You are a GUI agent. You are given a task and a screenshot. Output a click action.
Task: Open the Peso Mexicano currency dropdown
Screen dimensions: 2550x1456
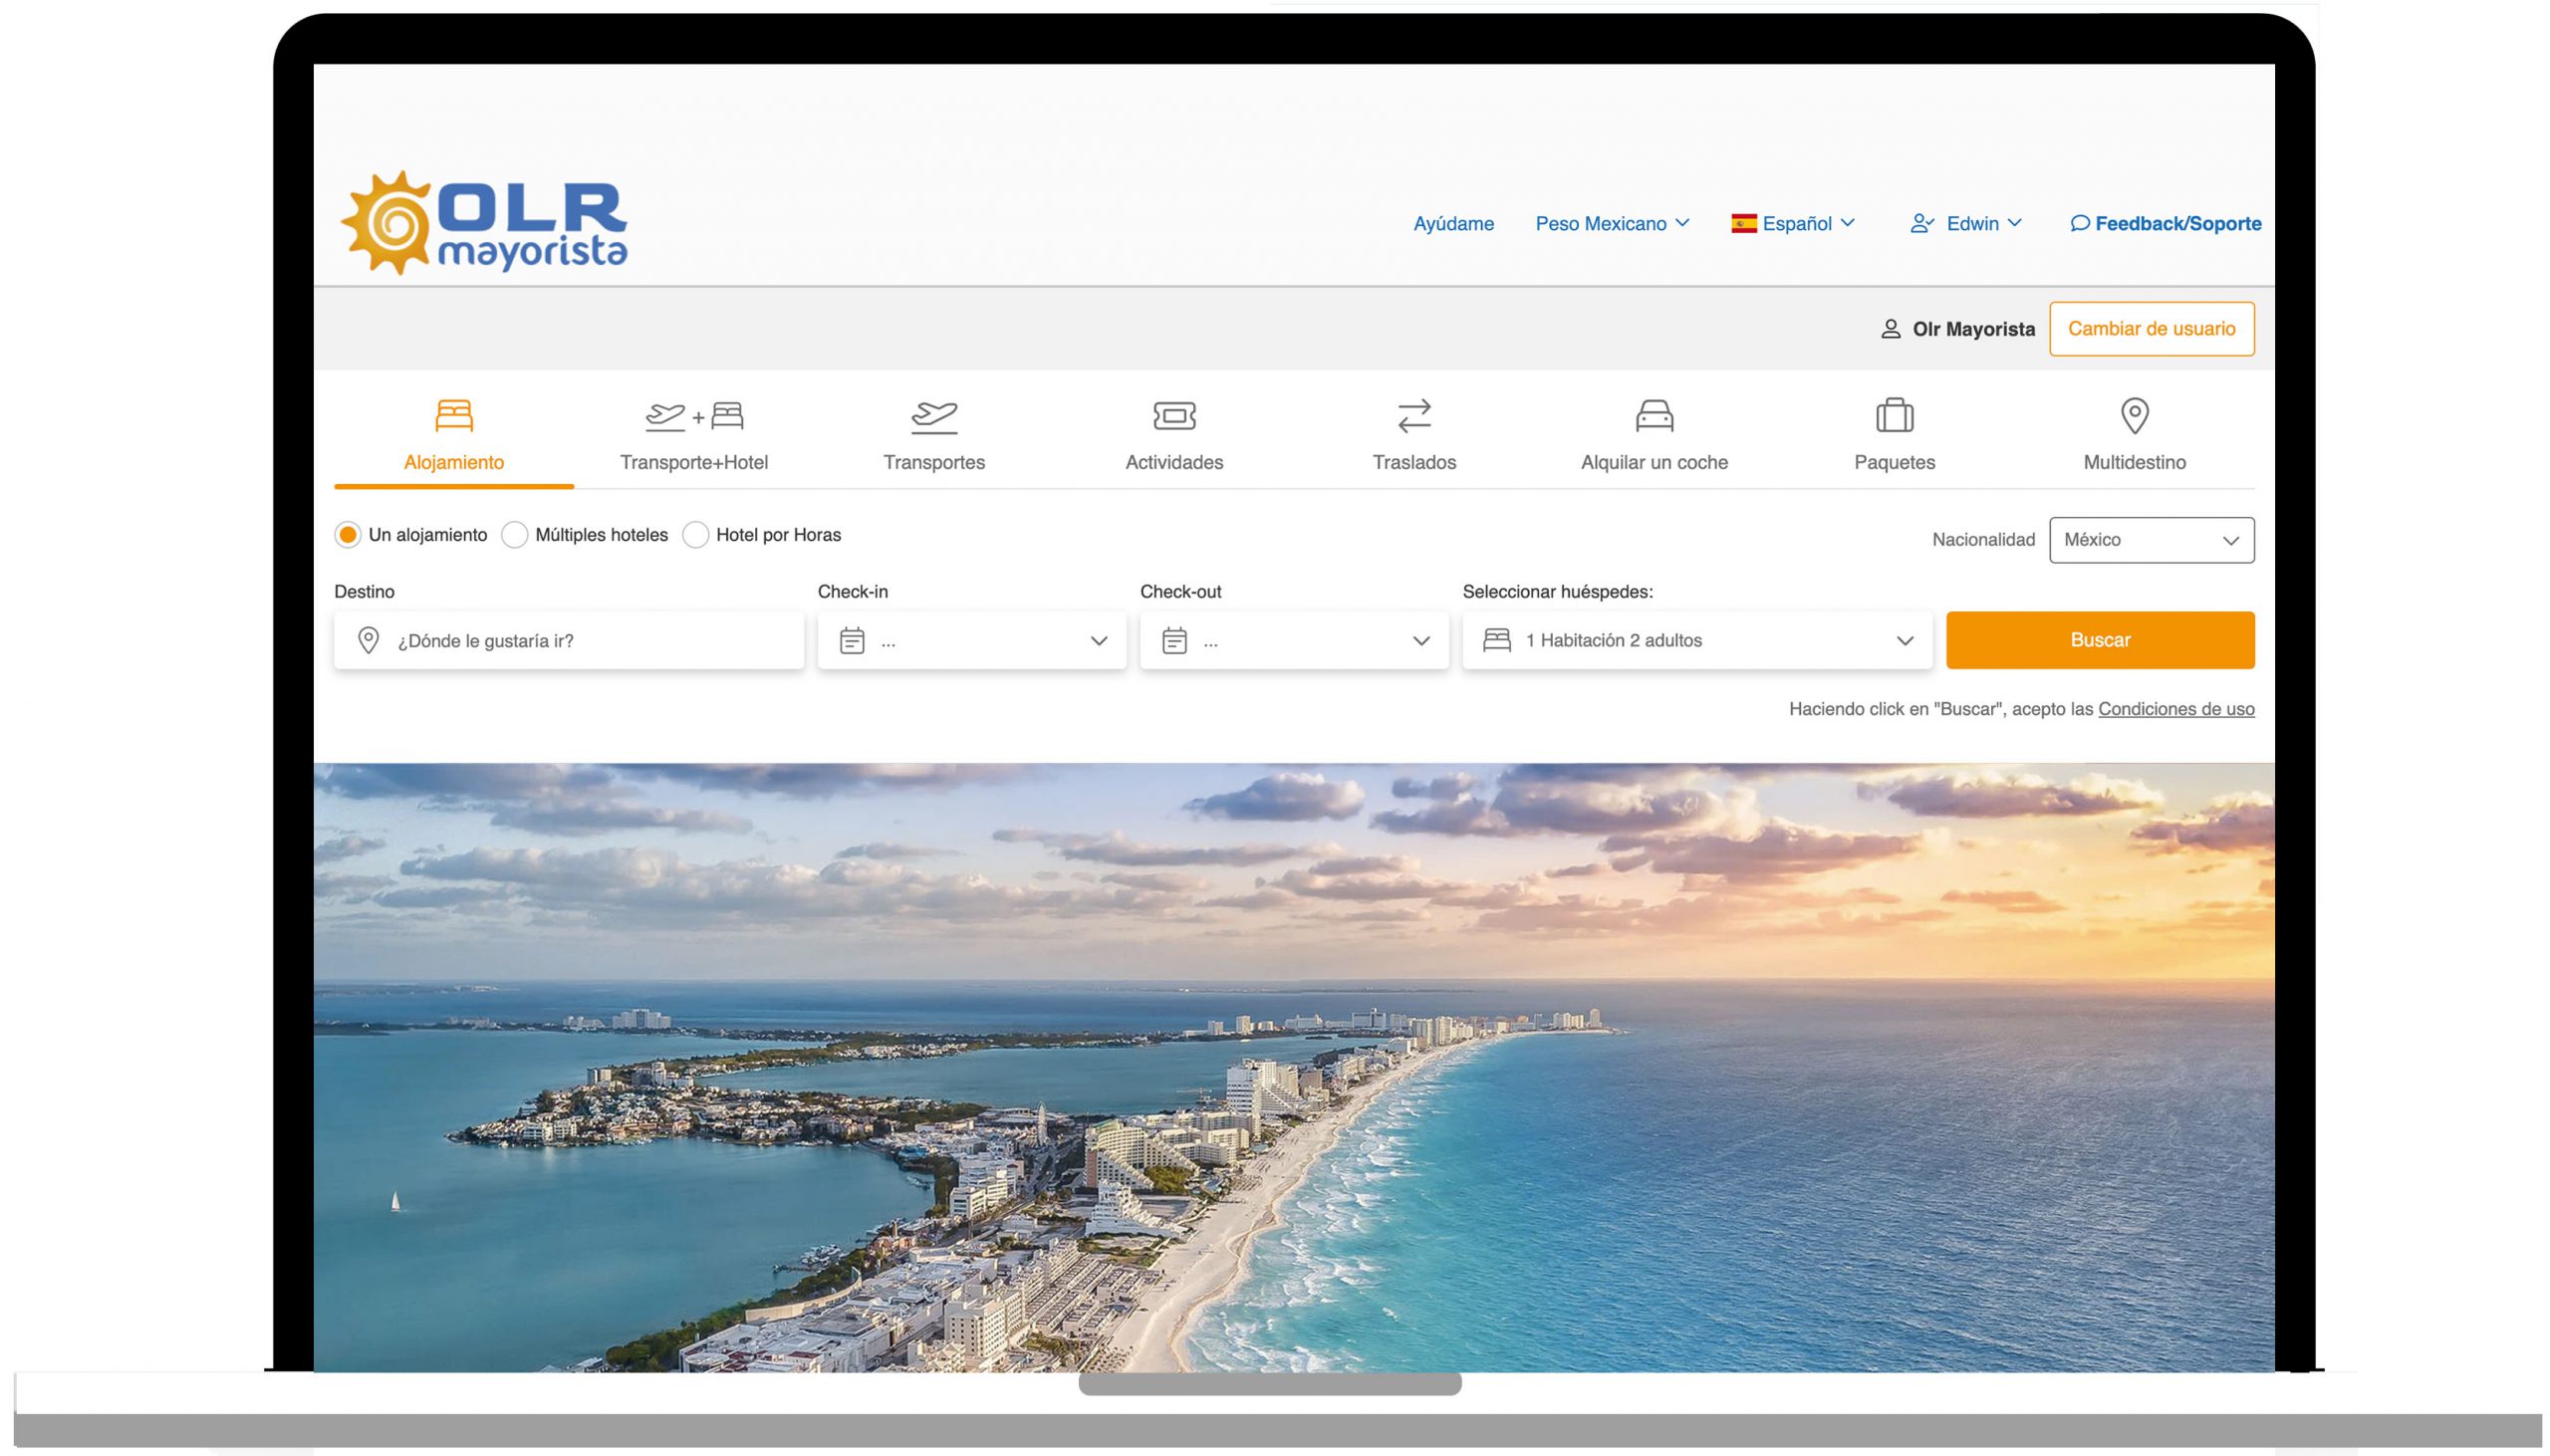[x=1611, y=223]
